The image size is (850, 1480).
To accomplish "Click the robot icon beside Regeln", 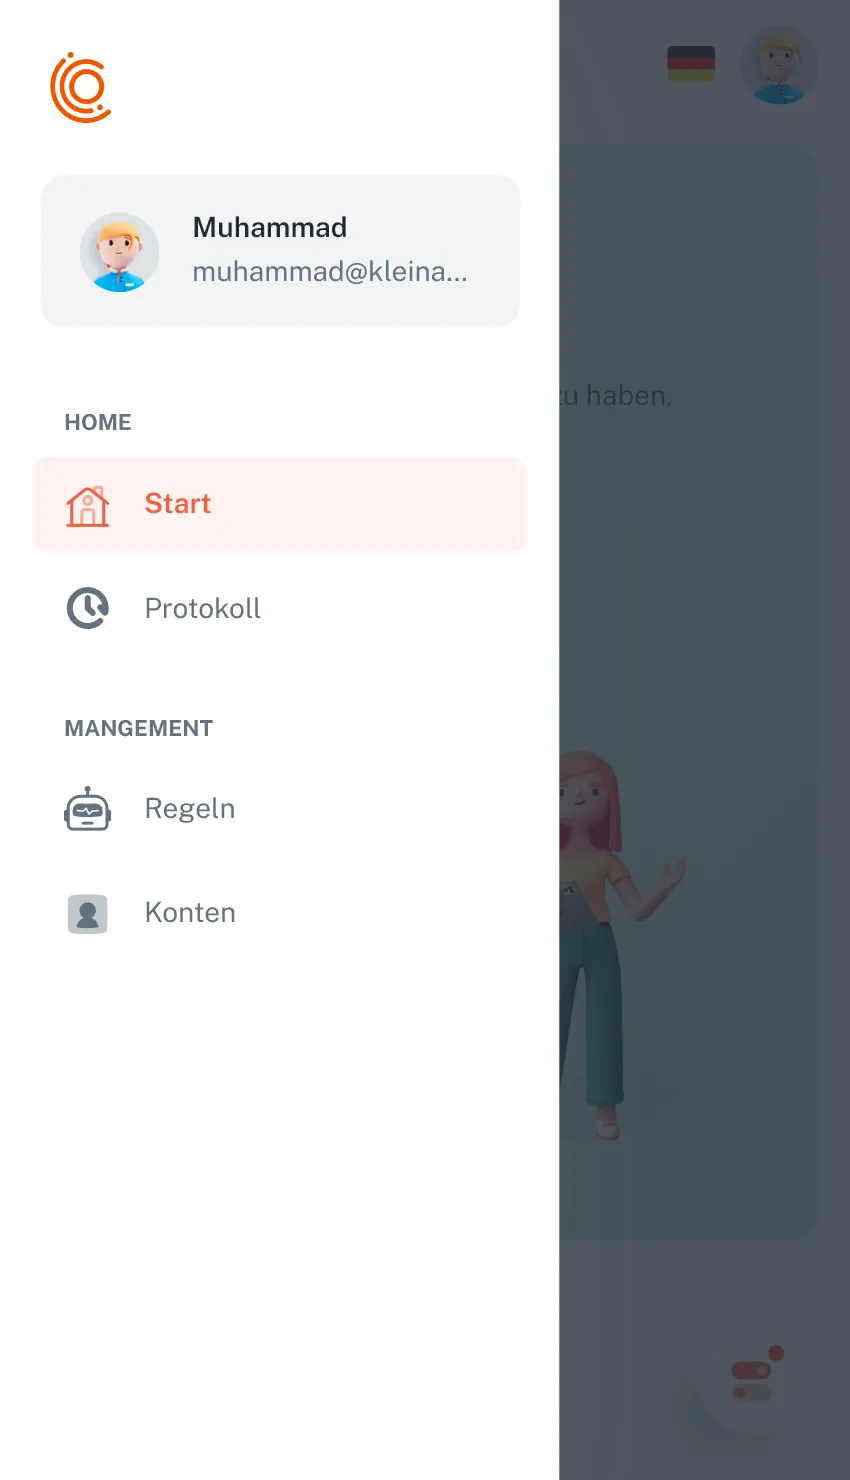I will coord(87,809).
